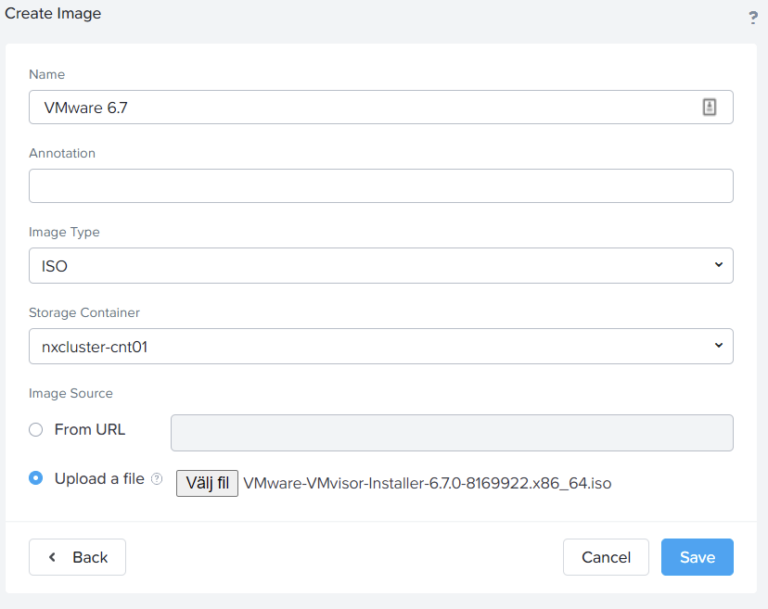Click the selected file name VMware-VMvisor-Installer iso
This screenshot has width=768, height=609.
click(x=427, y=484)
